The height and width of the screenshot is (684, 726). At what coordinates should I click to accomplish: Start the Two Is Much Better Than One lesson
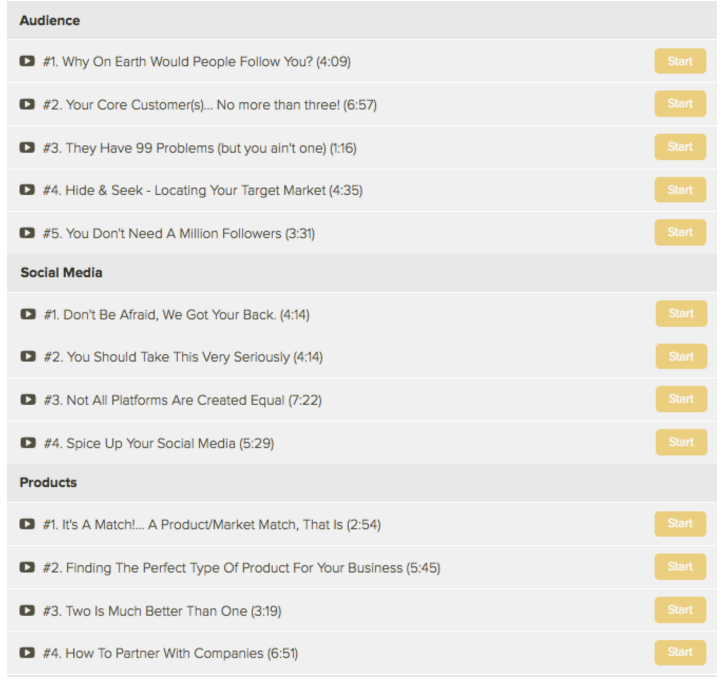coord(680,610)
